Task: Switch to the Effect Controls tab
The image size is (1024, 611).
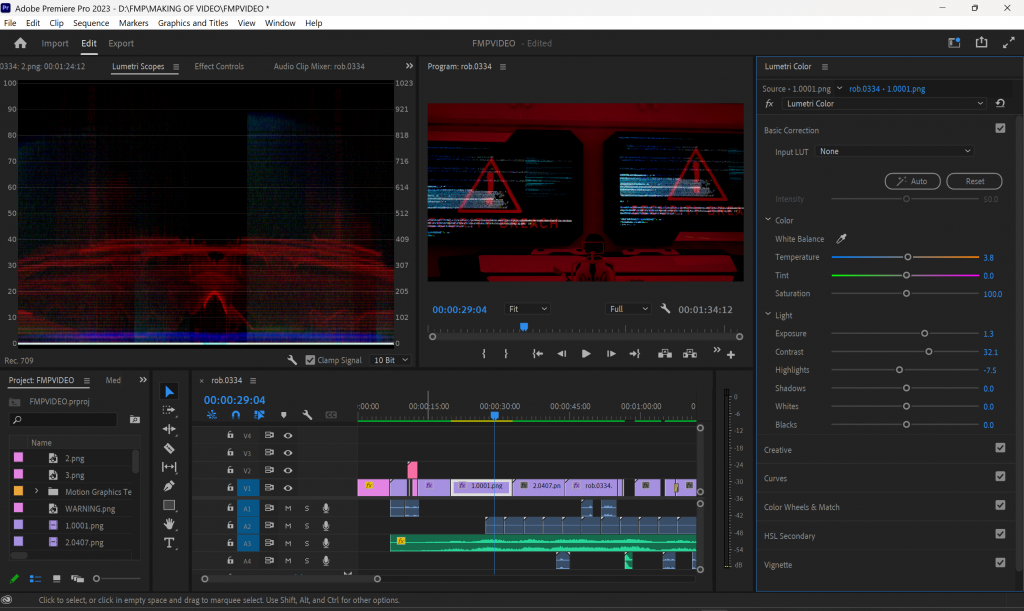Action: [219, 67]
